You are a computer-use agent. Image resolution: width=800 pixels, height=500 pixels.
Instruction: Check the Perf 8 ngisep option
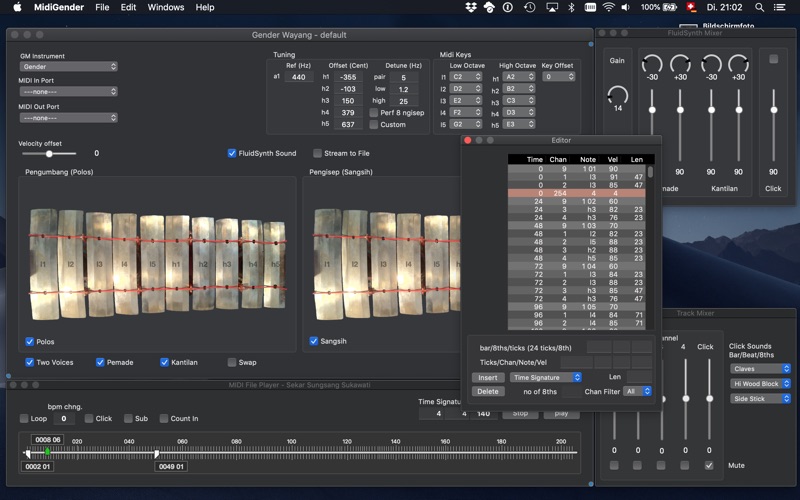373,112
